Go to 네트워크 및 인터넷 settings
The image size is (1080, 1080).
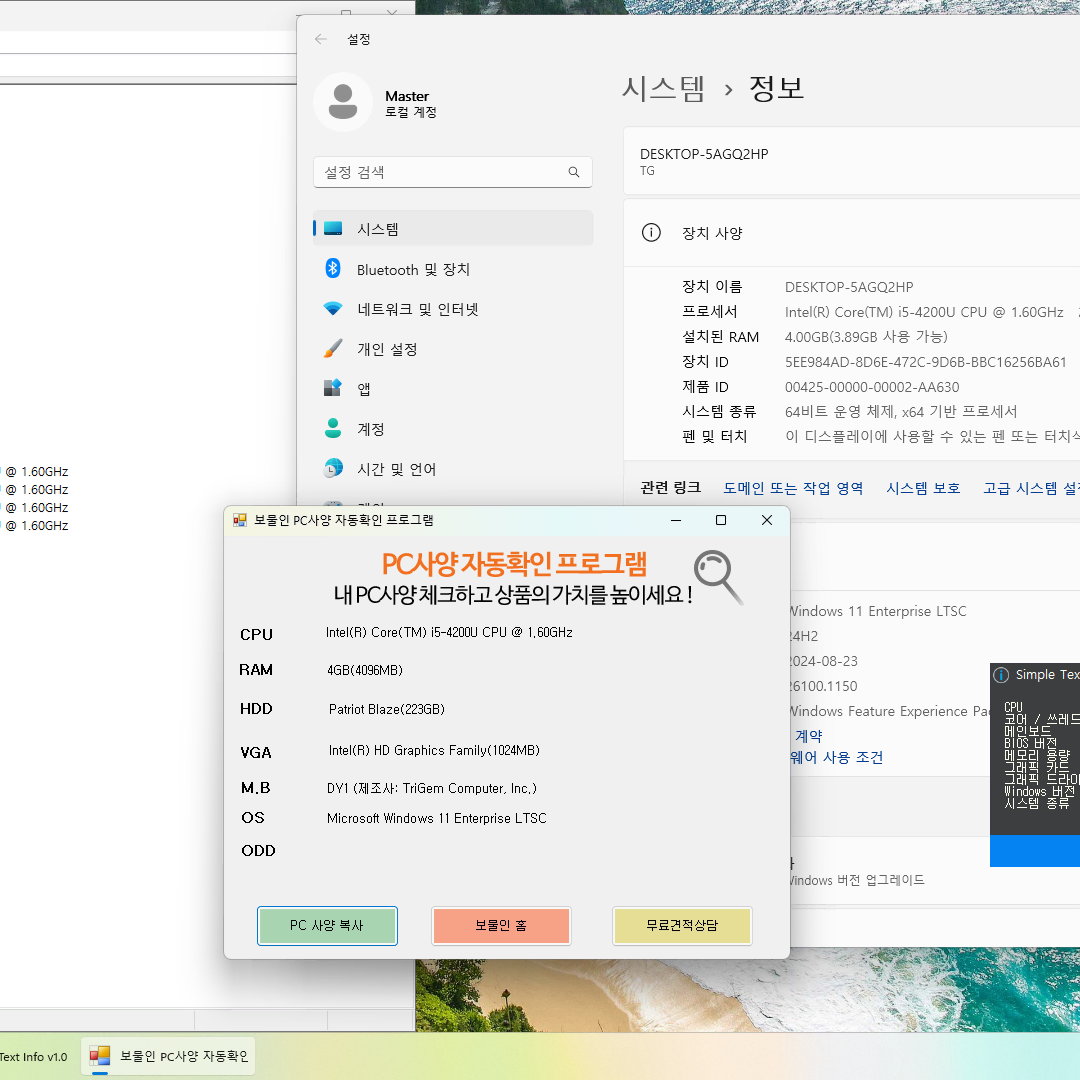453,309
